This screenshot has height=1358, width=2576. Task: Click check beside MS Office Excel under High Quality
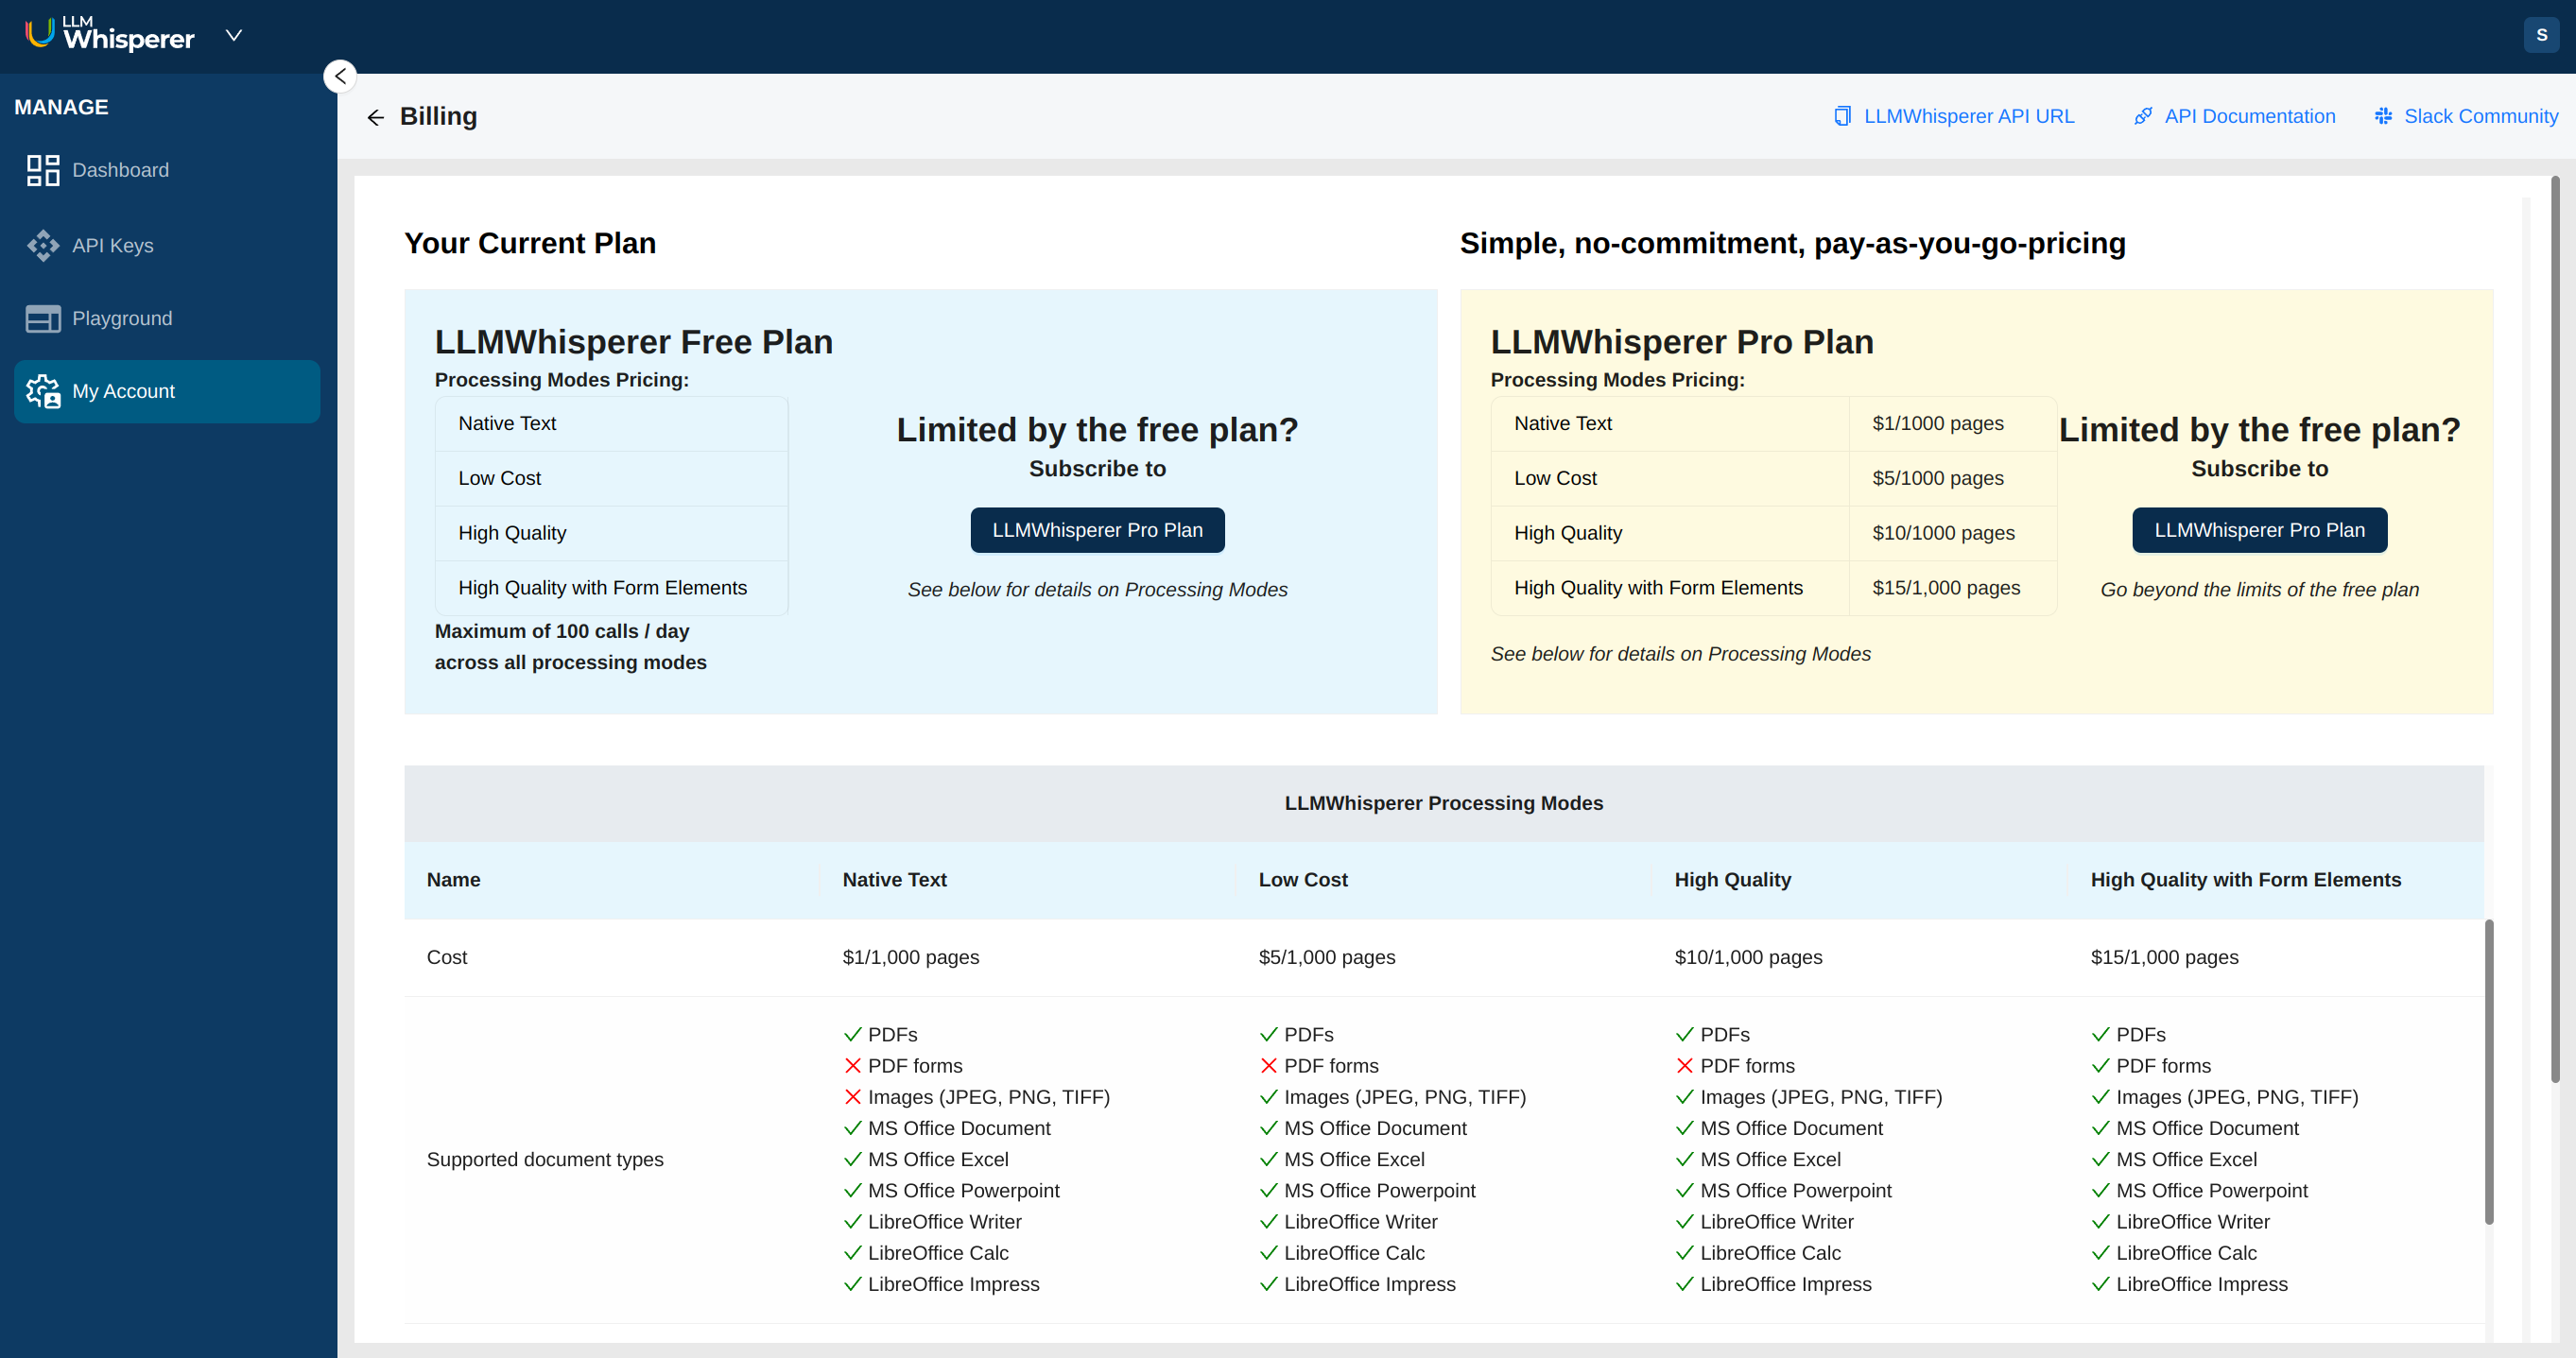point(1684,1159)
